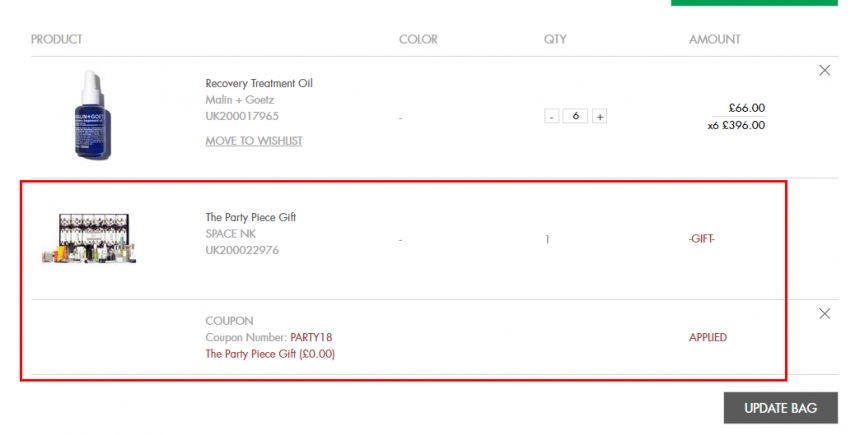Click the APPLIED coupon status

click(708, 338)
